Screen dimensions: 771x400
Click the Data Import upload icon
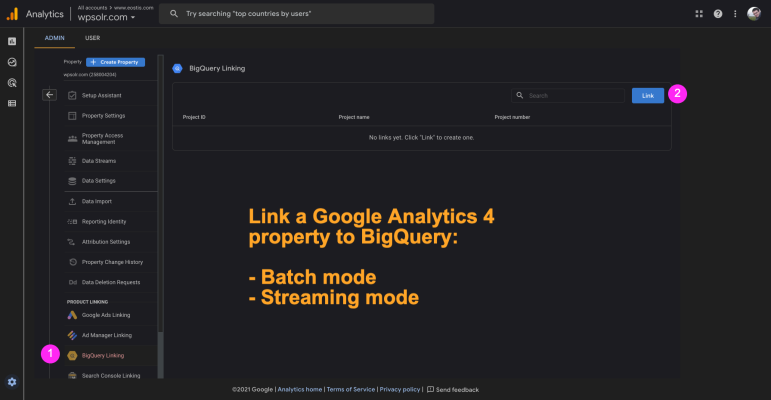pos(72,202)
